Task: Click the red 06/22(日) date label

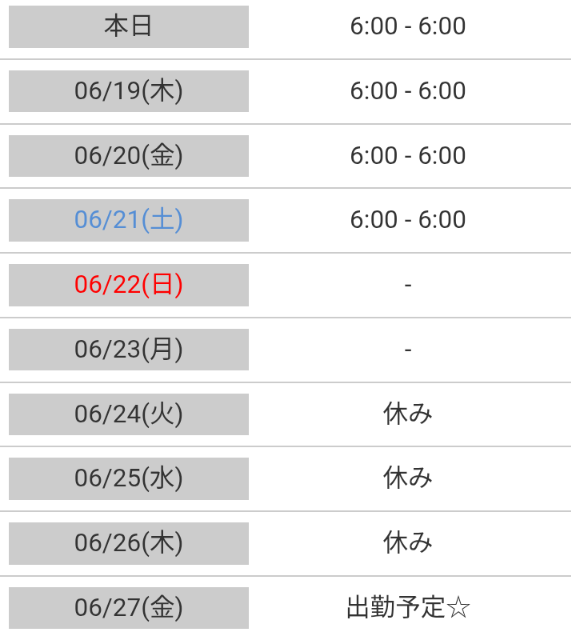Action: tap(129, 285)
